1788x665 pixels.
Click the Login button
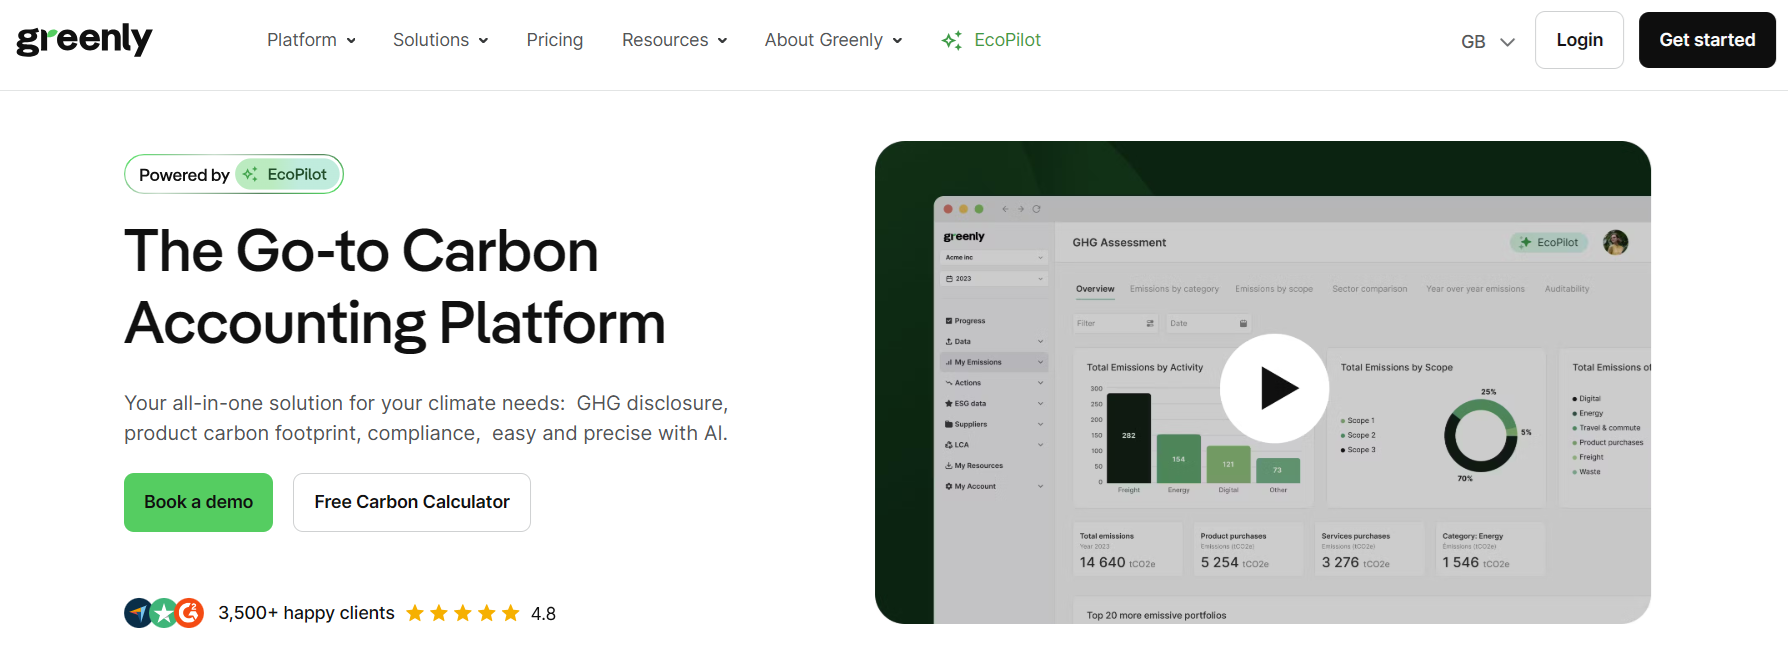click(x=1579, y=40)
